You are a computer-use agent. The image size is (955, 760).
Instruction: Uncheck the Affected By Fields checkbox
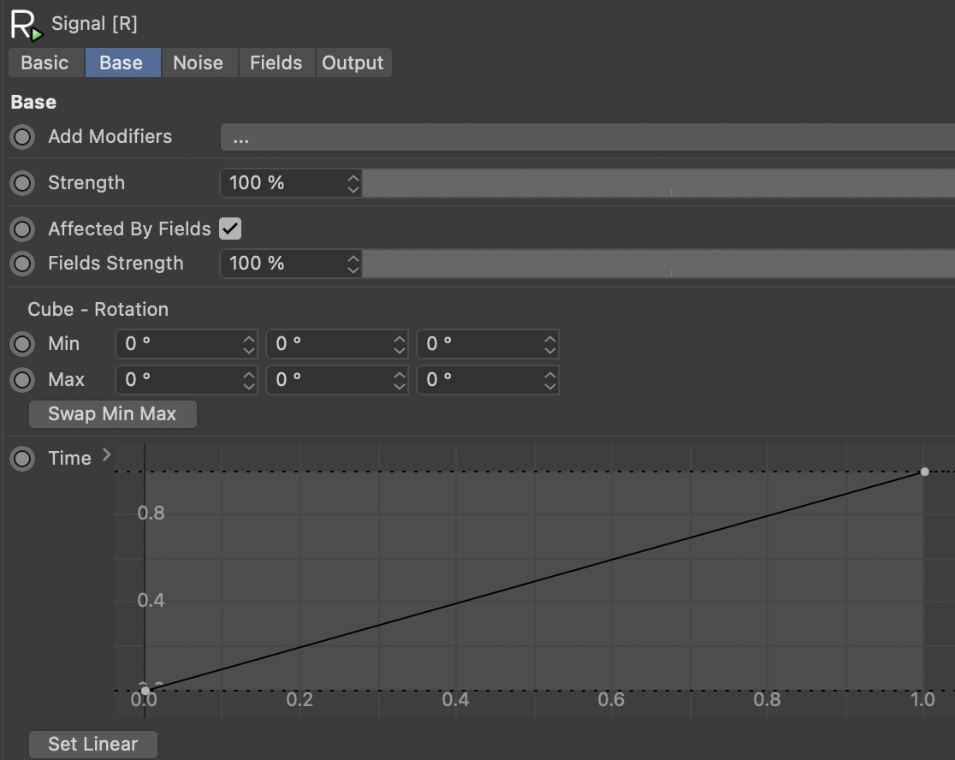[230, 229]
